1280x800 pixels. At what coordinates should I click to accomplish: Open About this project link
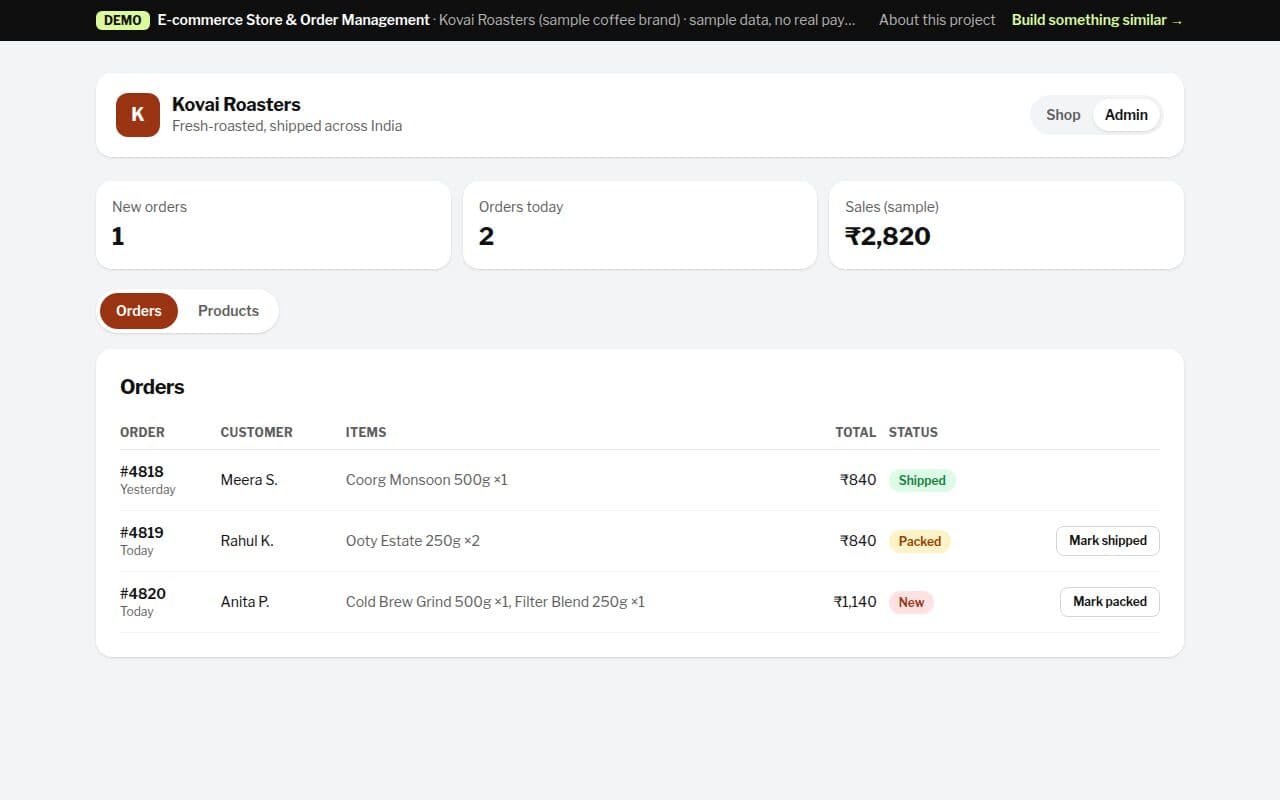pyautogui.click(x=937, y=20)
